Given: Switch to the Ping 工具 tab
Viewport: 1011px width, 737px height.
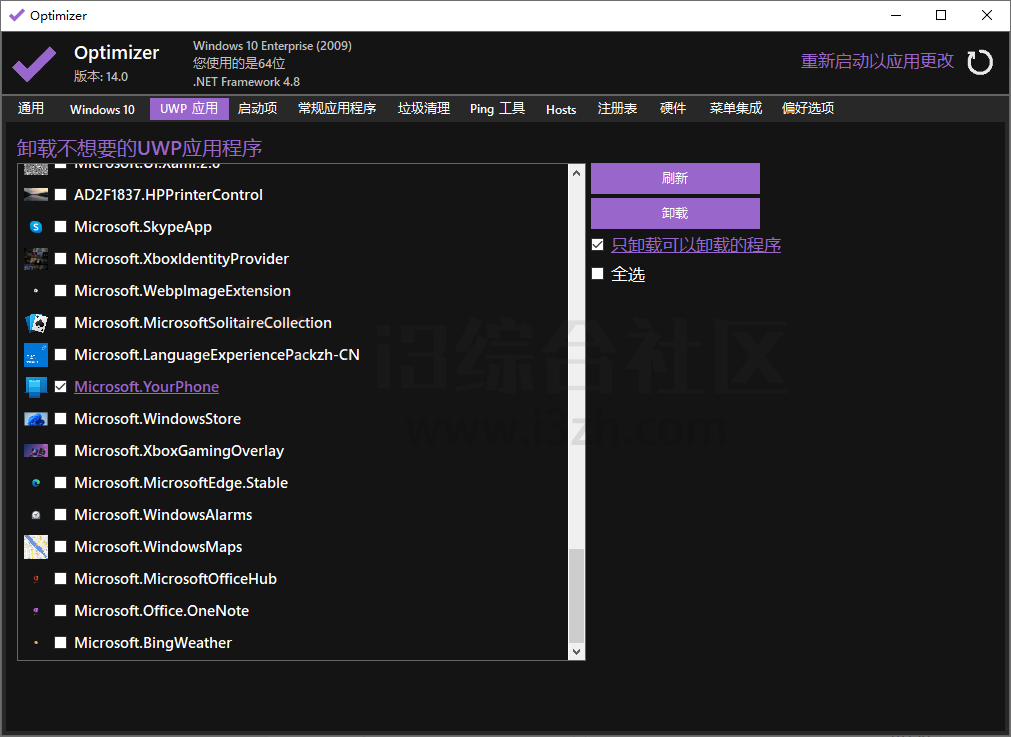Looking at the screenshot, I should point(497,108).
